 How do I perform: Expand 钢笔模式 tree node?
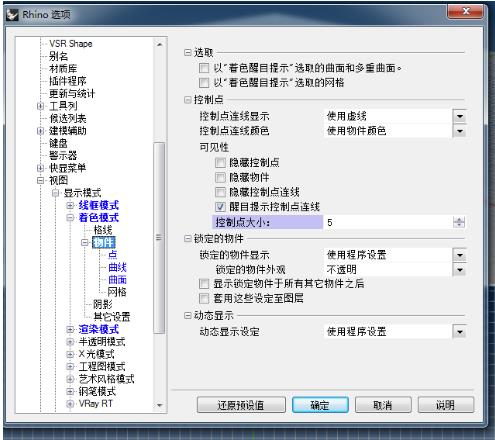click(70, 391)
